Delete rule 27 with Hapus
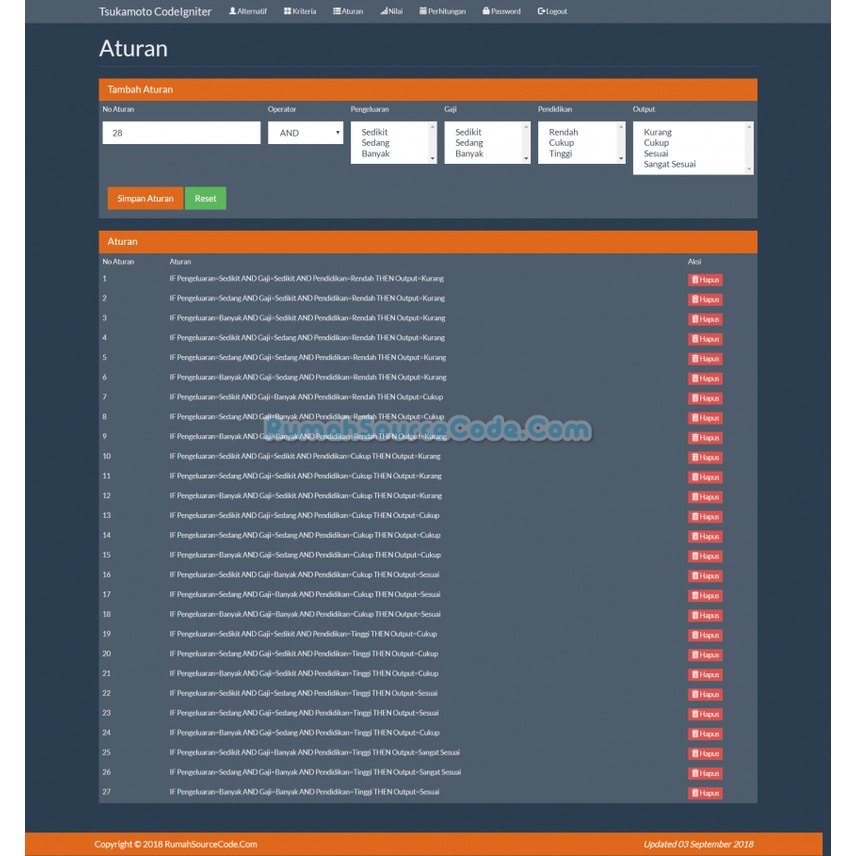This screenshot has height=856, width=856. [x=705, y=793]
